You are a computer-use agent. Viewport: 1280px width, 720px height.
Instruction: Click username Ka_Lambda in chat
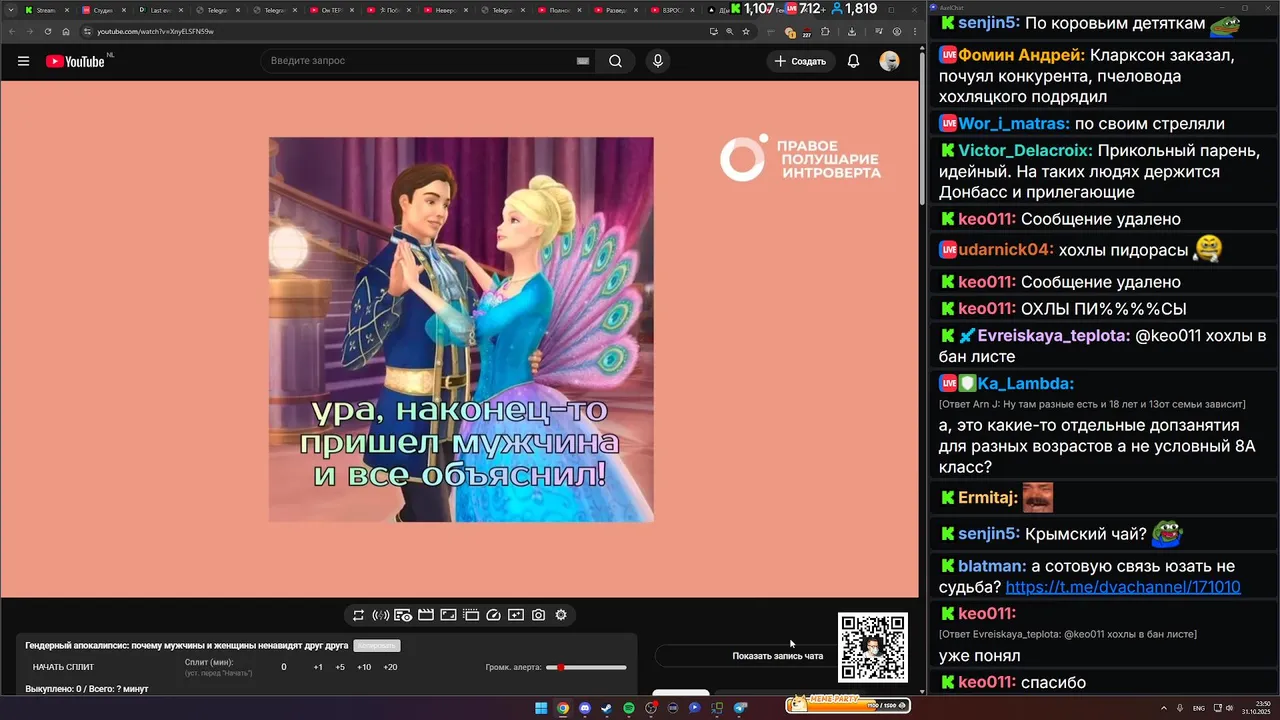click(x=1025, y=383)
